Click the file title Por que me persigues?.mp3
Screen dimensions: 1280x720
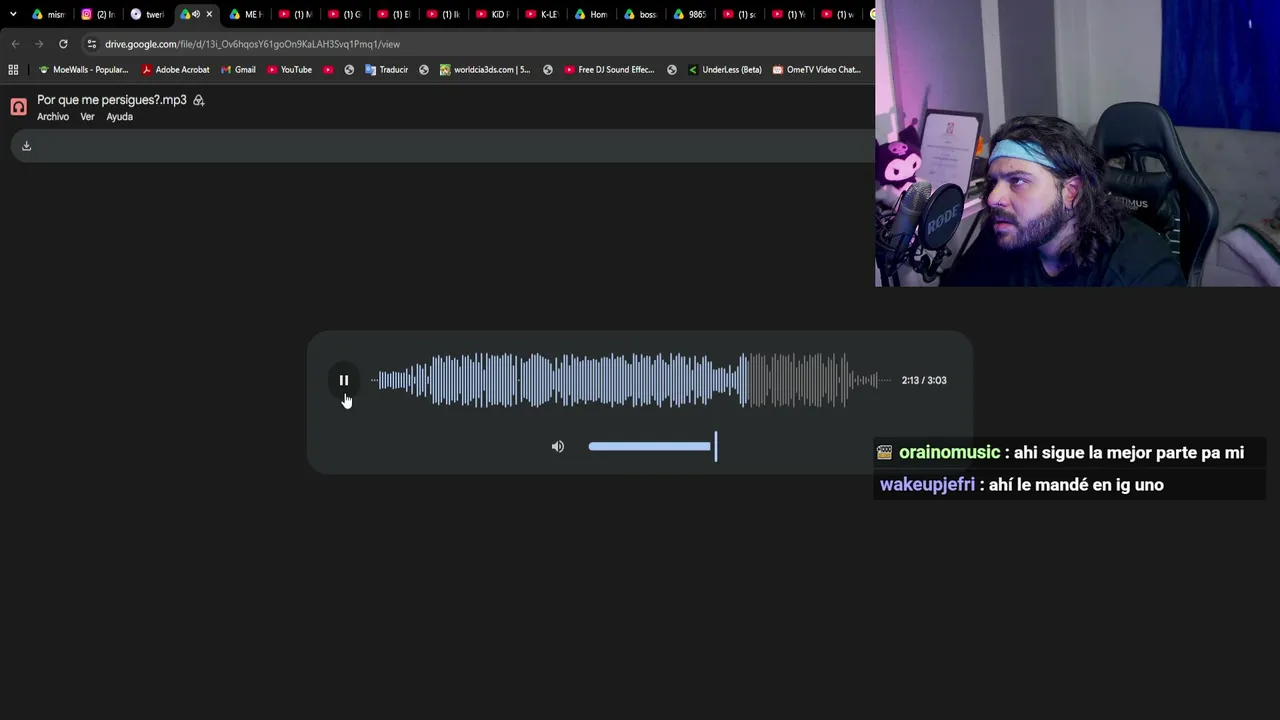point(112,100)
